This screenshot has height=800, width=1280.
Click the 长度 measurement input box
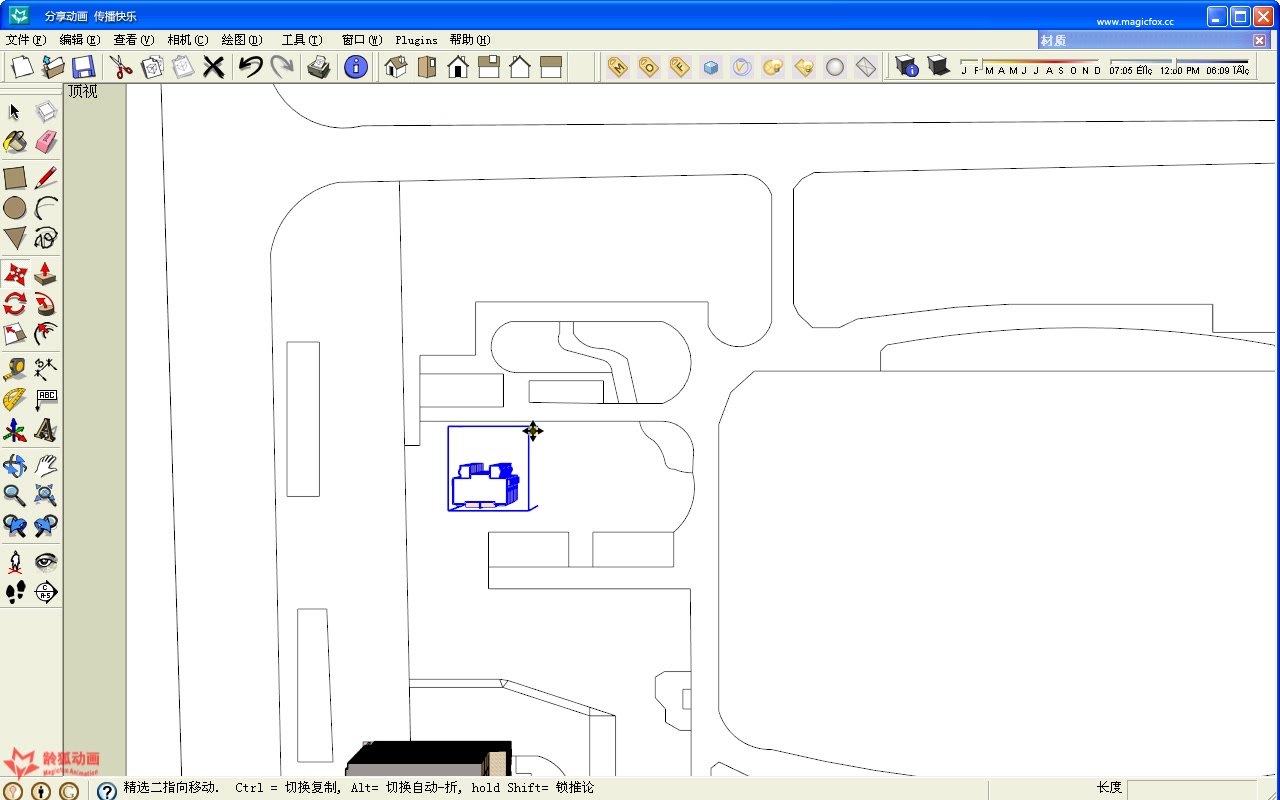coord(1192,789)
